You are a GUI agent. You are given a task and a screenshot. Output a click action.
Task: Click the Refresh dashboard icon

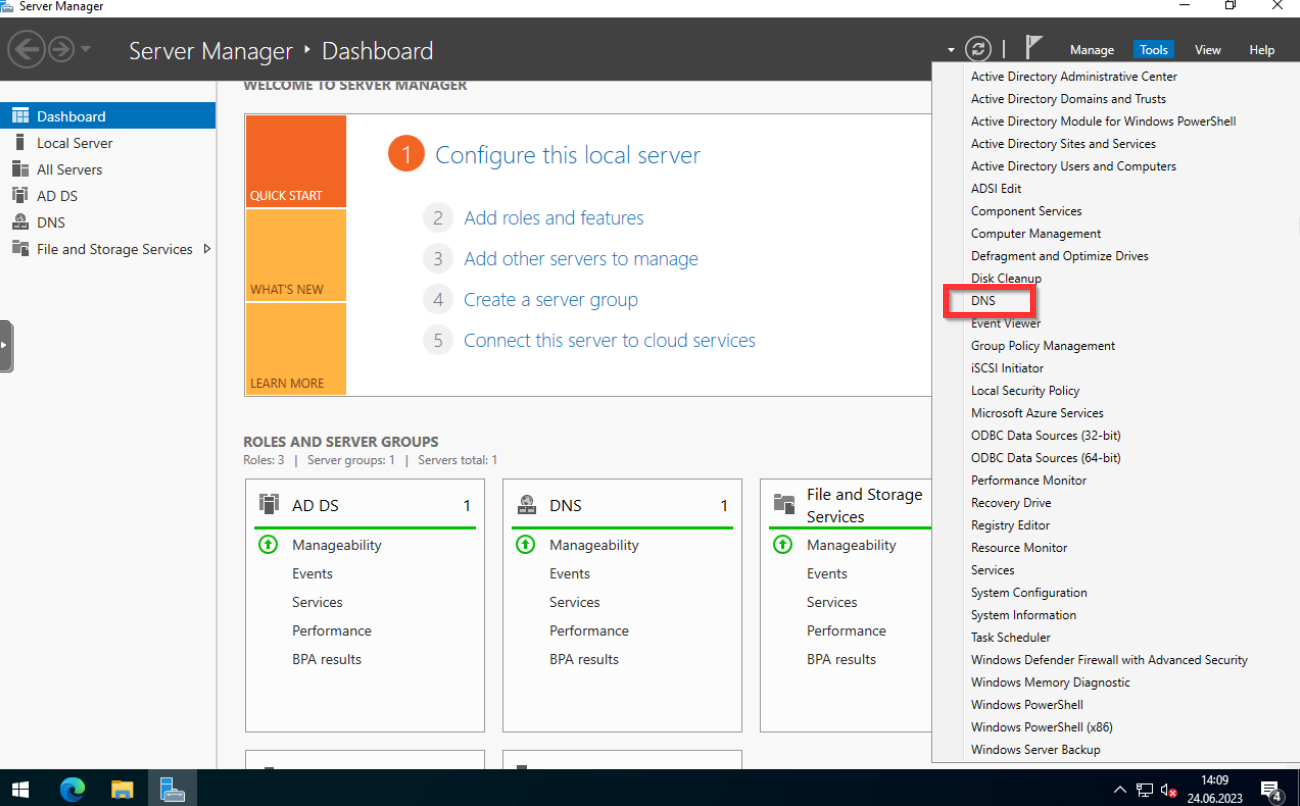tap(978, 49)
